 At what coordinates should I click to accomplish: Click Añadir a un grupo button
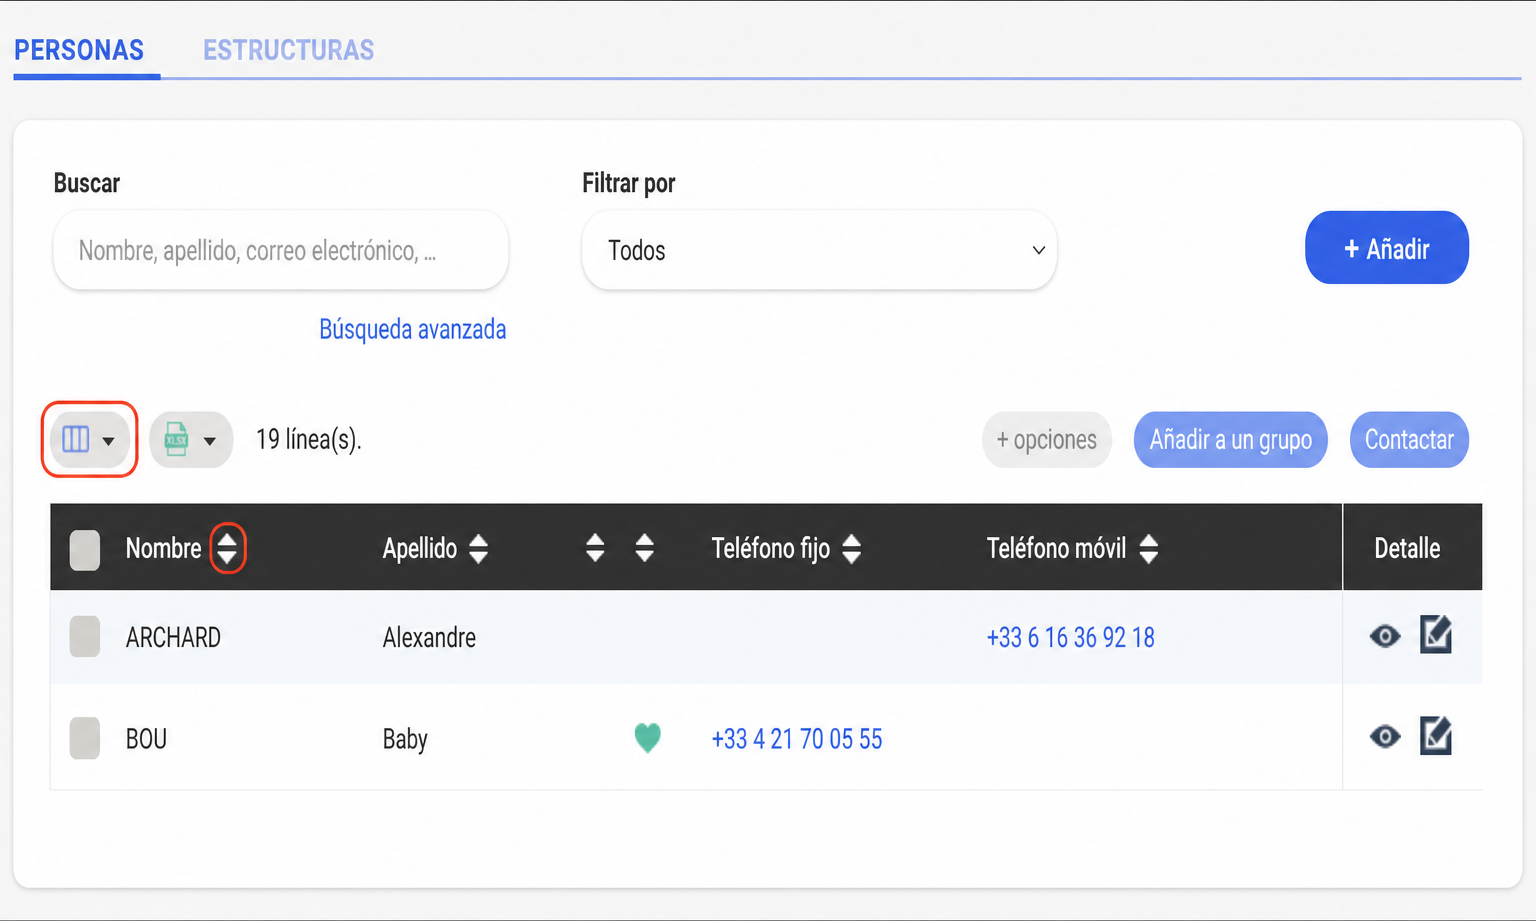(1230, 440)
